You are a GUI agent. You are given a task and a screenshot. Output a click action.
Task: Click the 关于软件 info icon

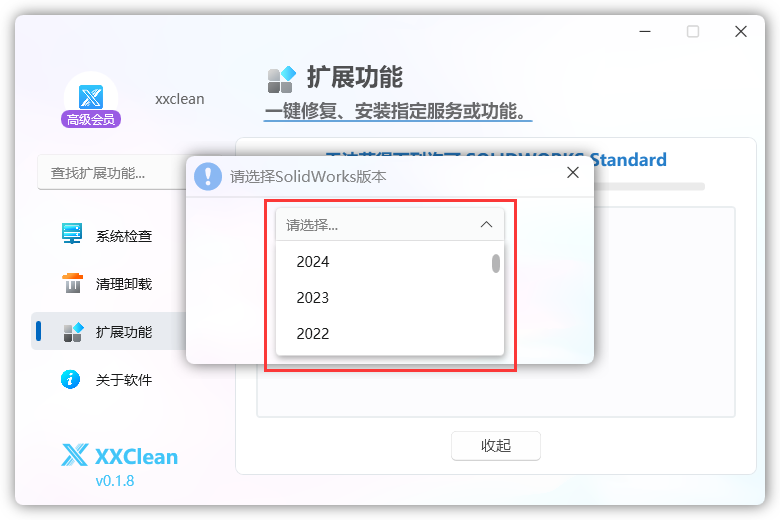tap(70, 379)
